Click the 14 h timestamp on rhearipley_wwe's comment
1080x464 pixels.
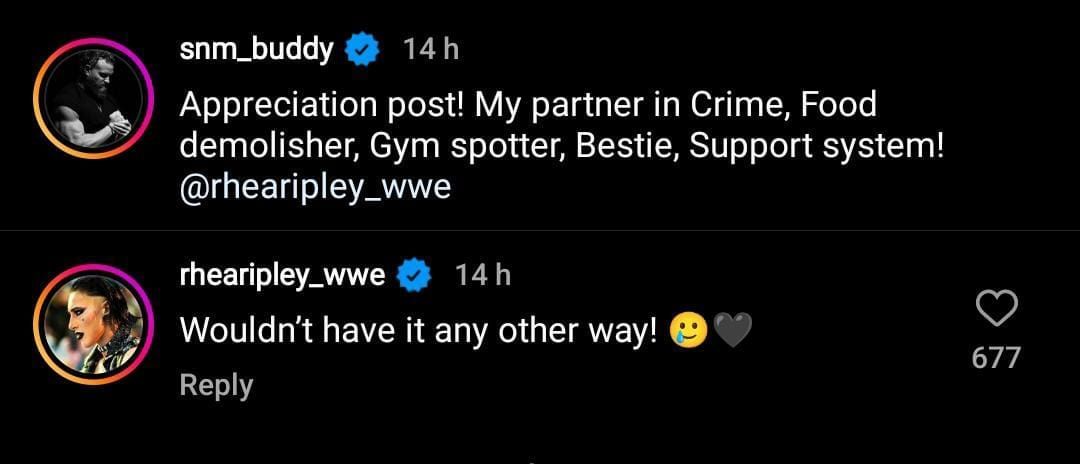coord(482,276)
